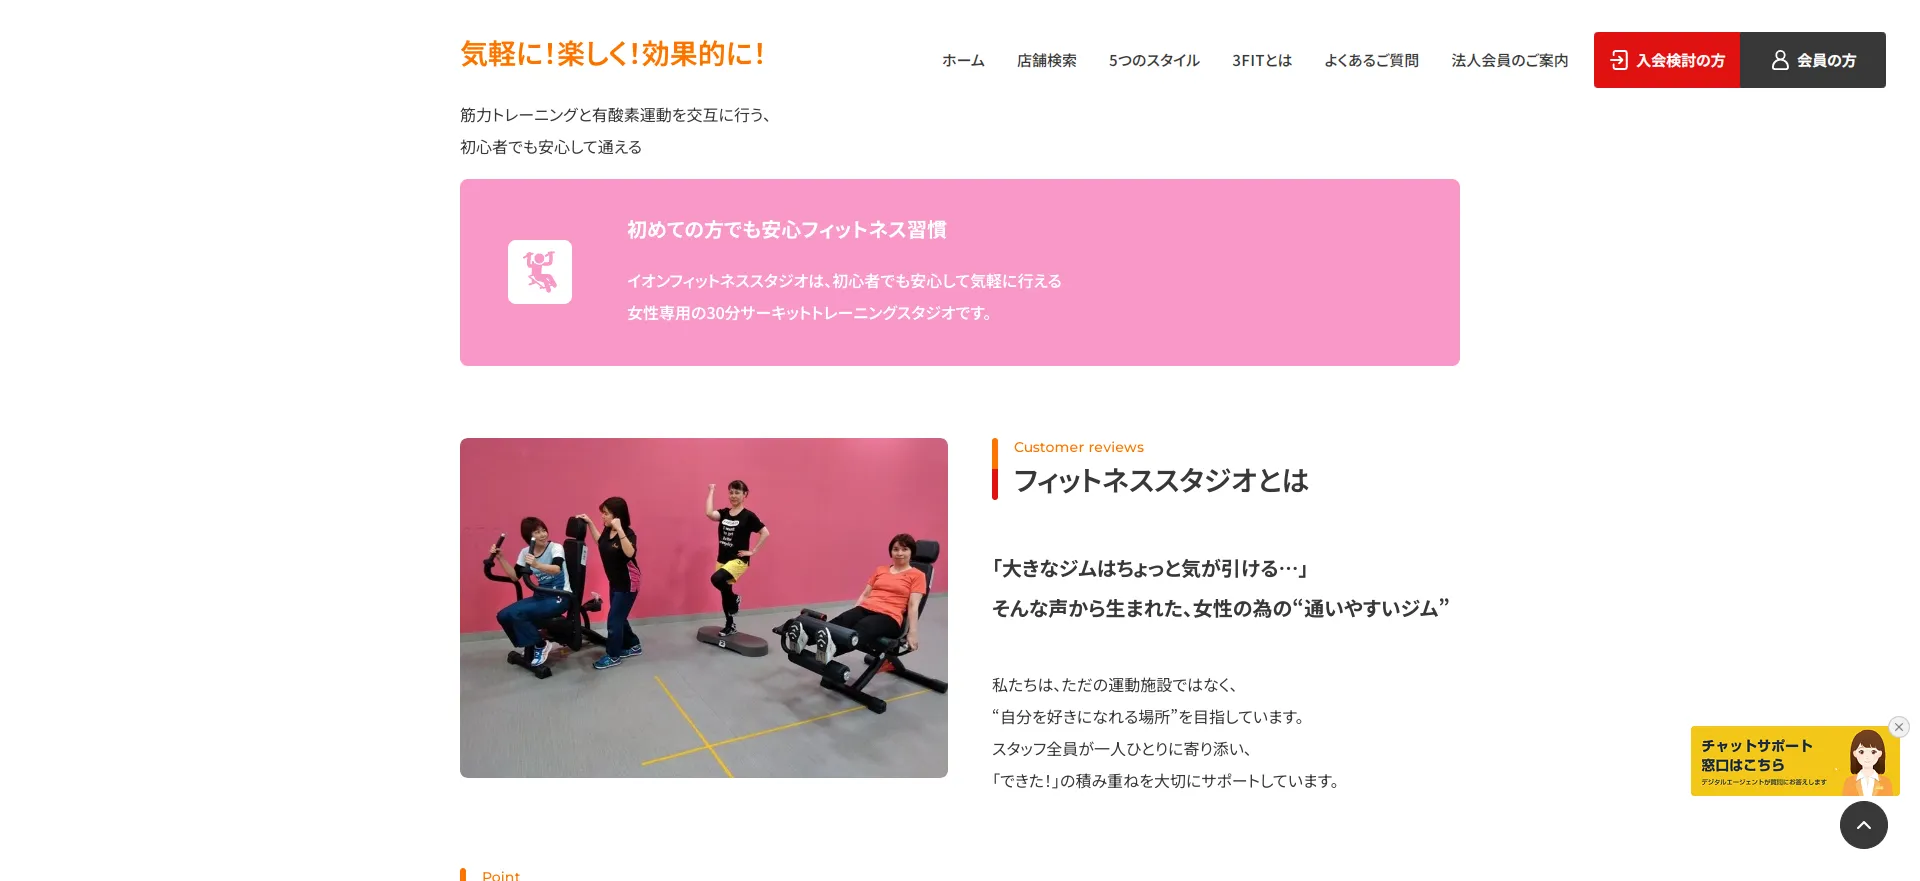Click the pink 初めての方でも安心フィットネス習慣 banner
1920x881 pixels.
[x=960, y=272]
